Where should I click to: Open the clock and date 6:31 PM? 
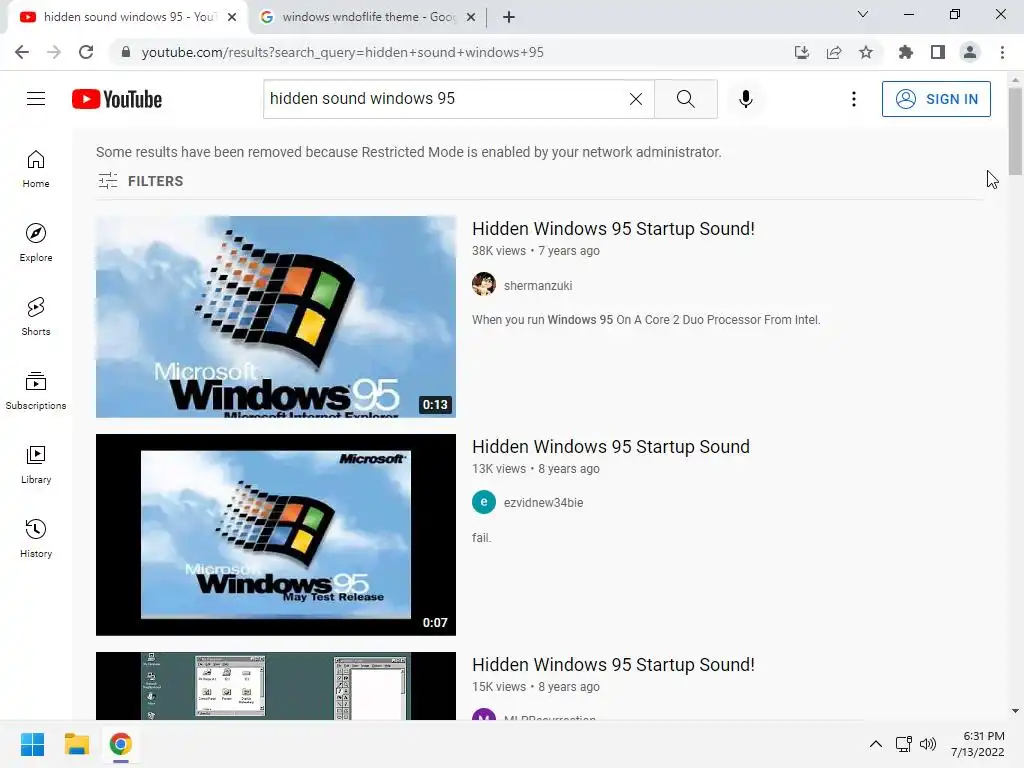[978, 744]
